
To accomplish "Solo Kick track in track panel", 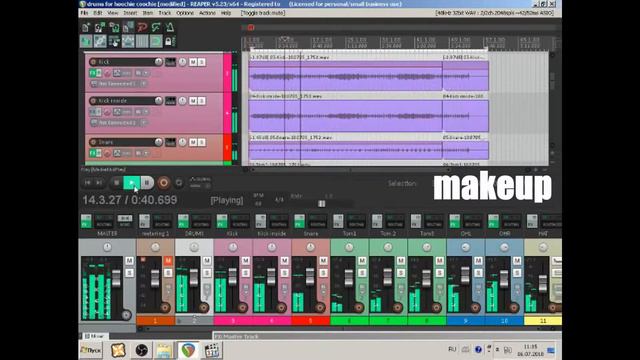I will tap(202, 62).
